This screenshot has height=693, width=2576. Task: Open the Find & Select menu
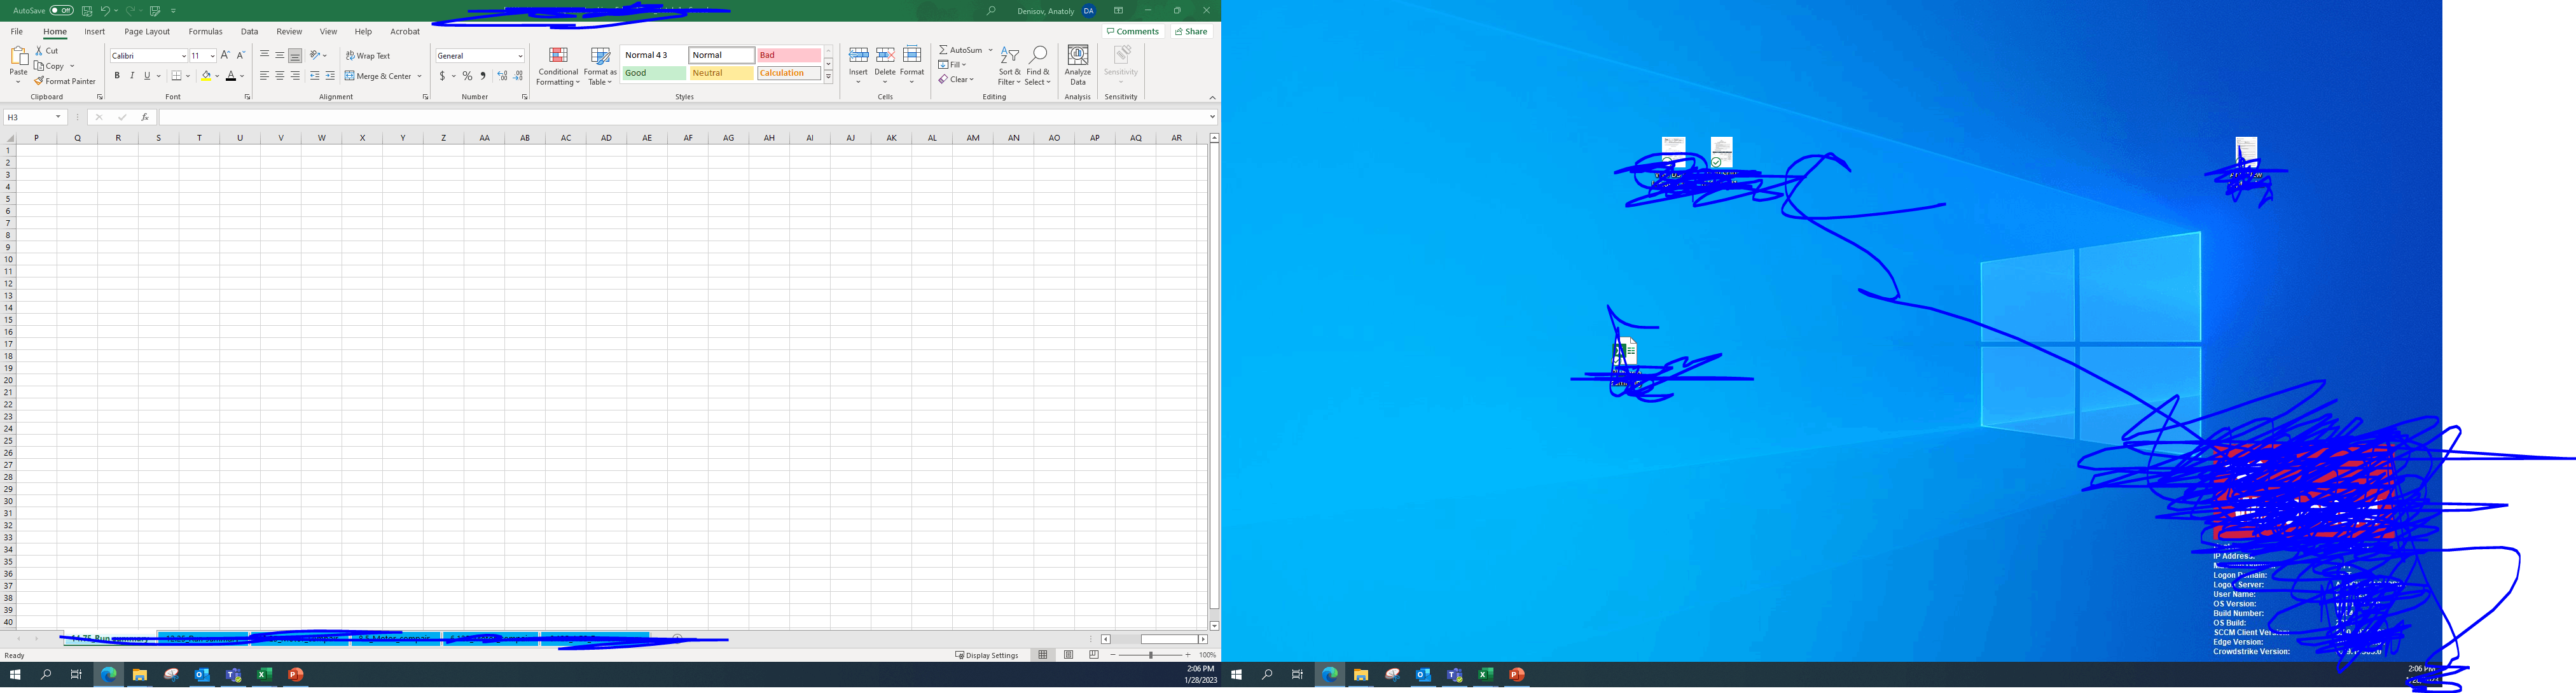pos(1038,66)
